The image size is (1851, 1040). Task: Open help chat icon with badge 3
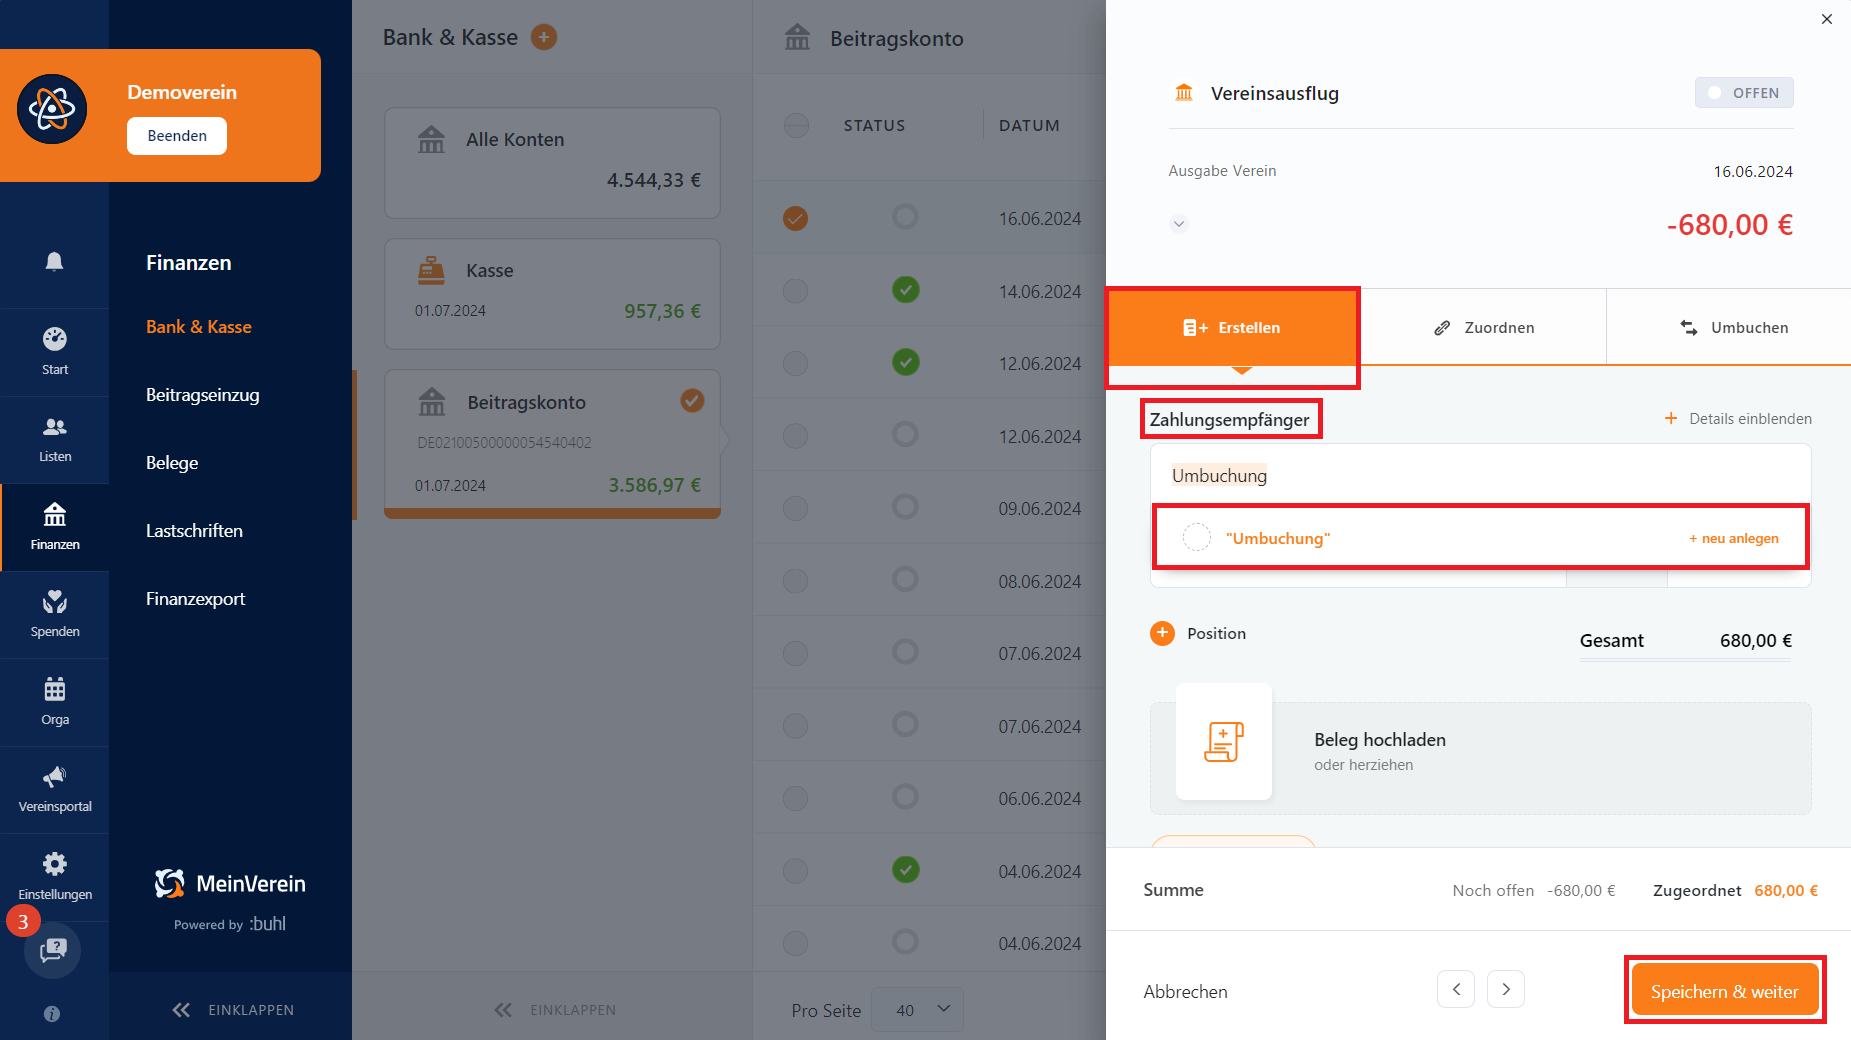53,950
